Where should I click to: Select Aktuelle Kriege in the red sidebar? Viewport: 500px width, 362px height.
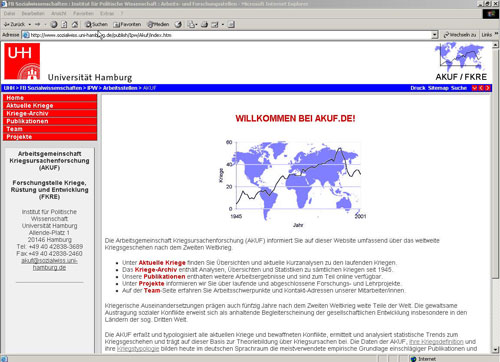tap(50, 106)
